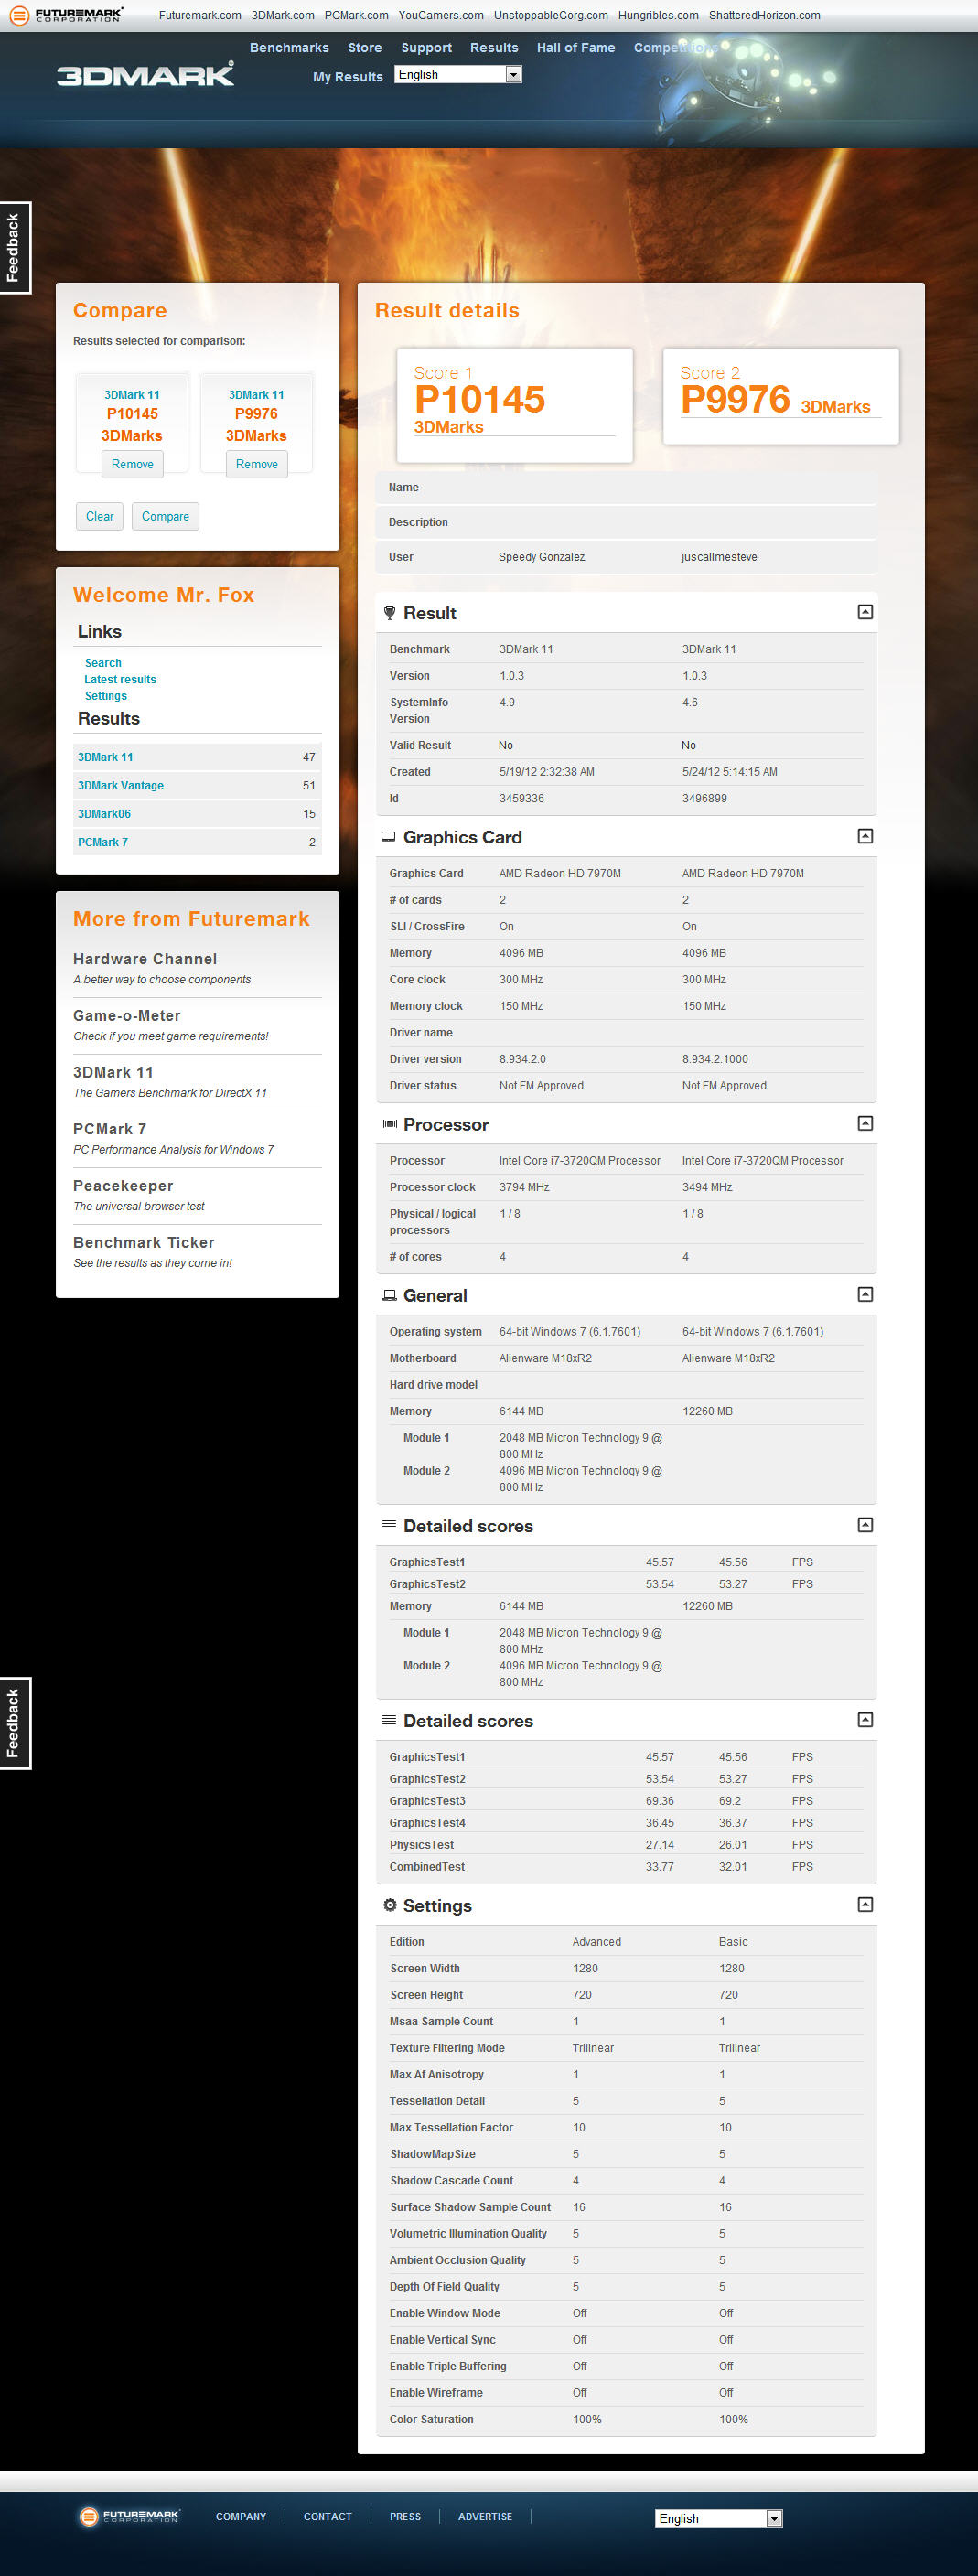Go to ShatteredHorizon.com in the top bar

764,15
